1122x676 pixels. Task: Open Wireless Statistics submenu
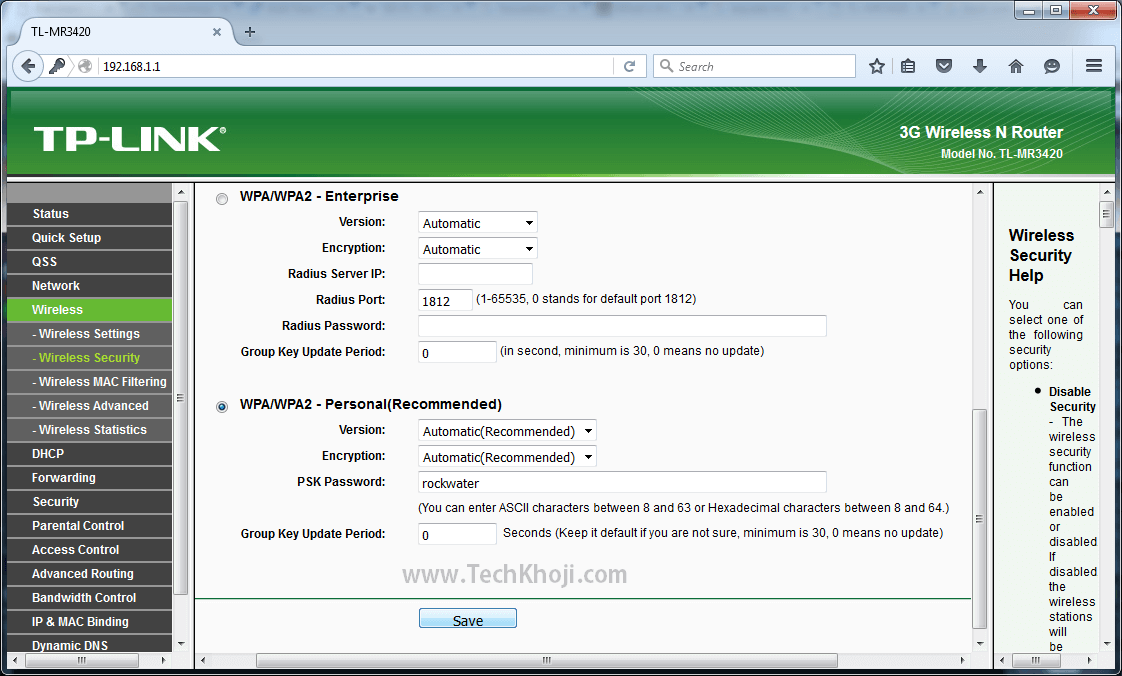89,429
